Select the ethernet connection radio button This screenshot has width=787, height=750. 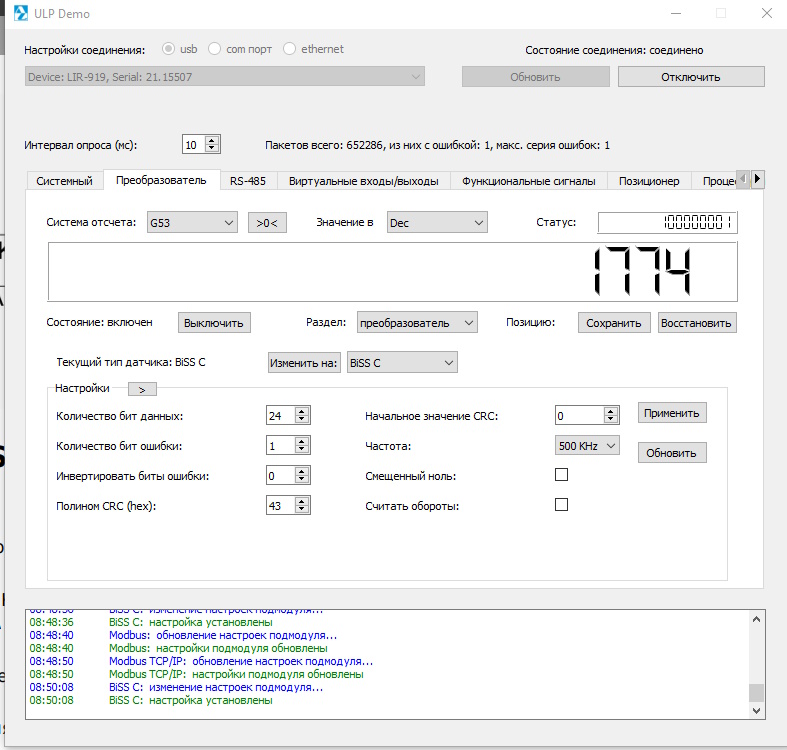click(291, 49)
